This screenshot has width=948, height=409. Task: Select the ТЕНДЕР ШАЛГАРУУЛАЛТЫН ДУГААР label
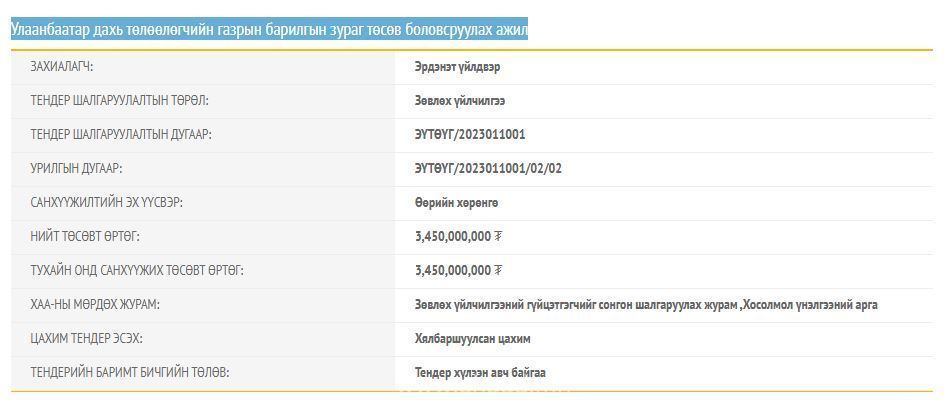121,135
